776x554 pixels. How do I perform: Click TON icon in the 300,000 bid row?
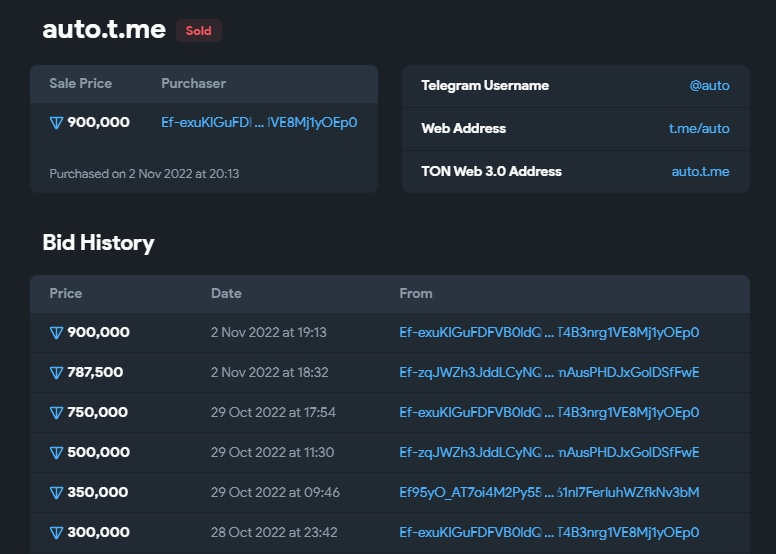(x=56, y=533)
